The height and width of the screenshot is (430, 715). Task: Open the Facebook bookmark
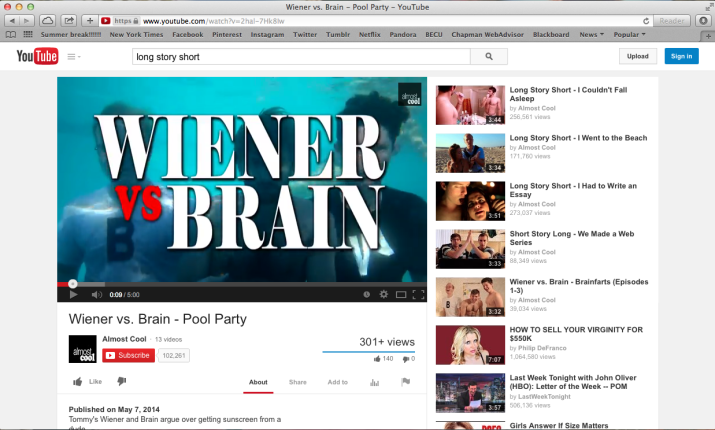pyautogui.click(x=187, y=35)
